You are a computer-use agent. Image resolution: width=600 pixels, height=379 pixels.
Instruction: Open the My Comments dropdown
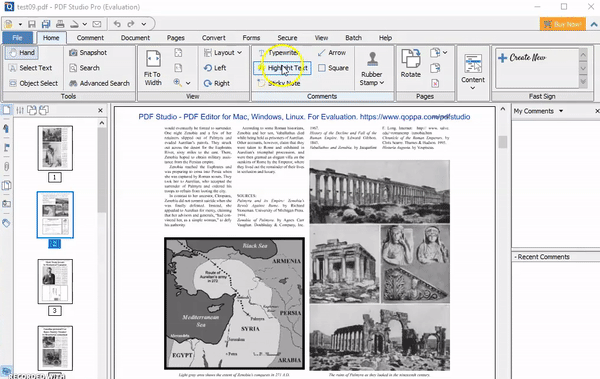(x=561, y=111)
